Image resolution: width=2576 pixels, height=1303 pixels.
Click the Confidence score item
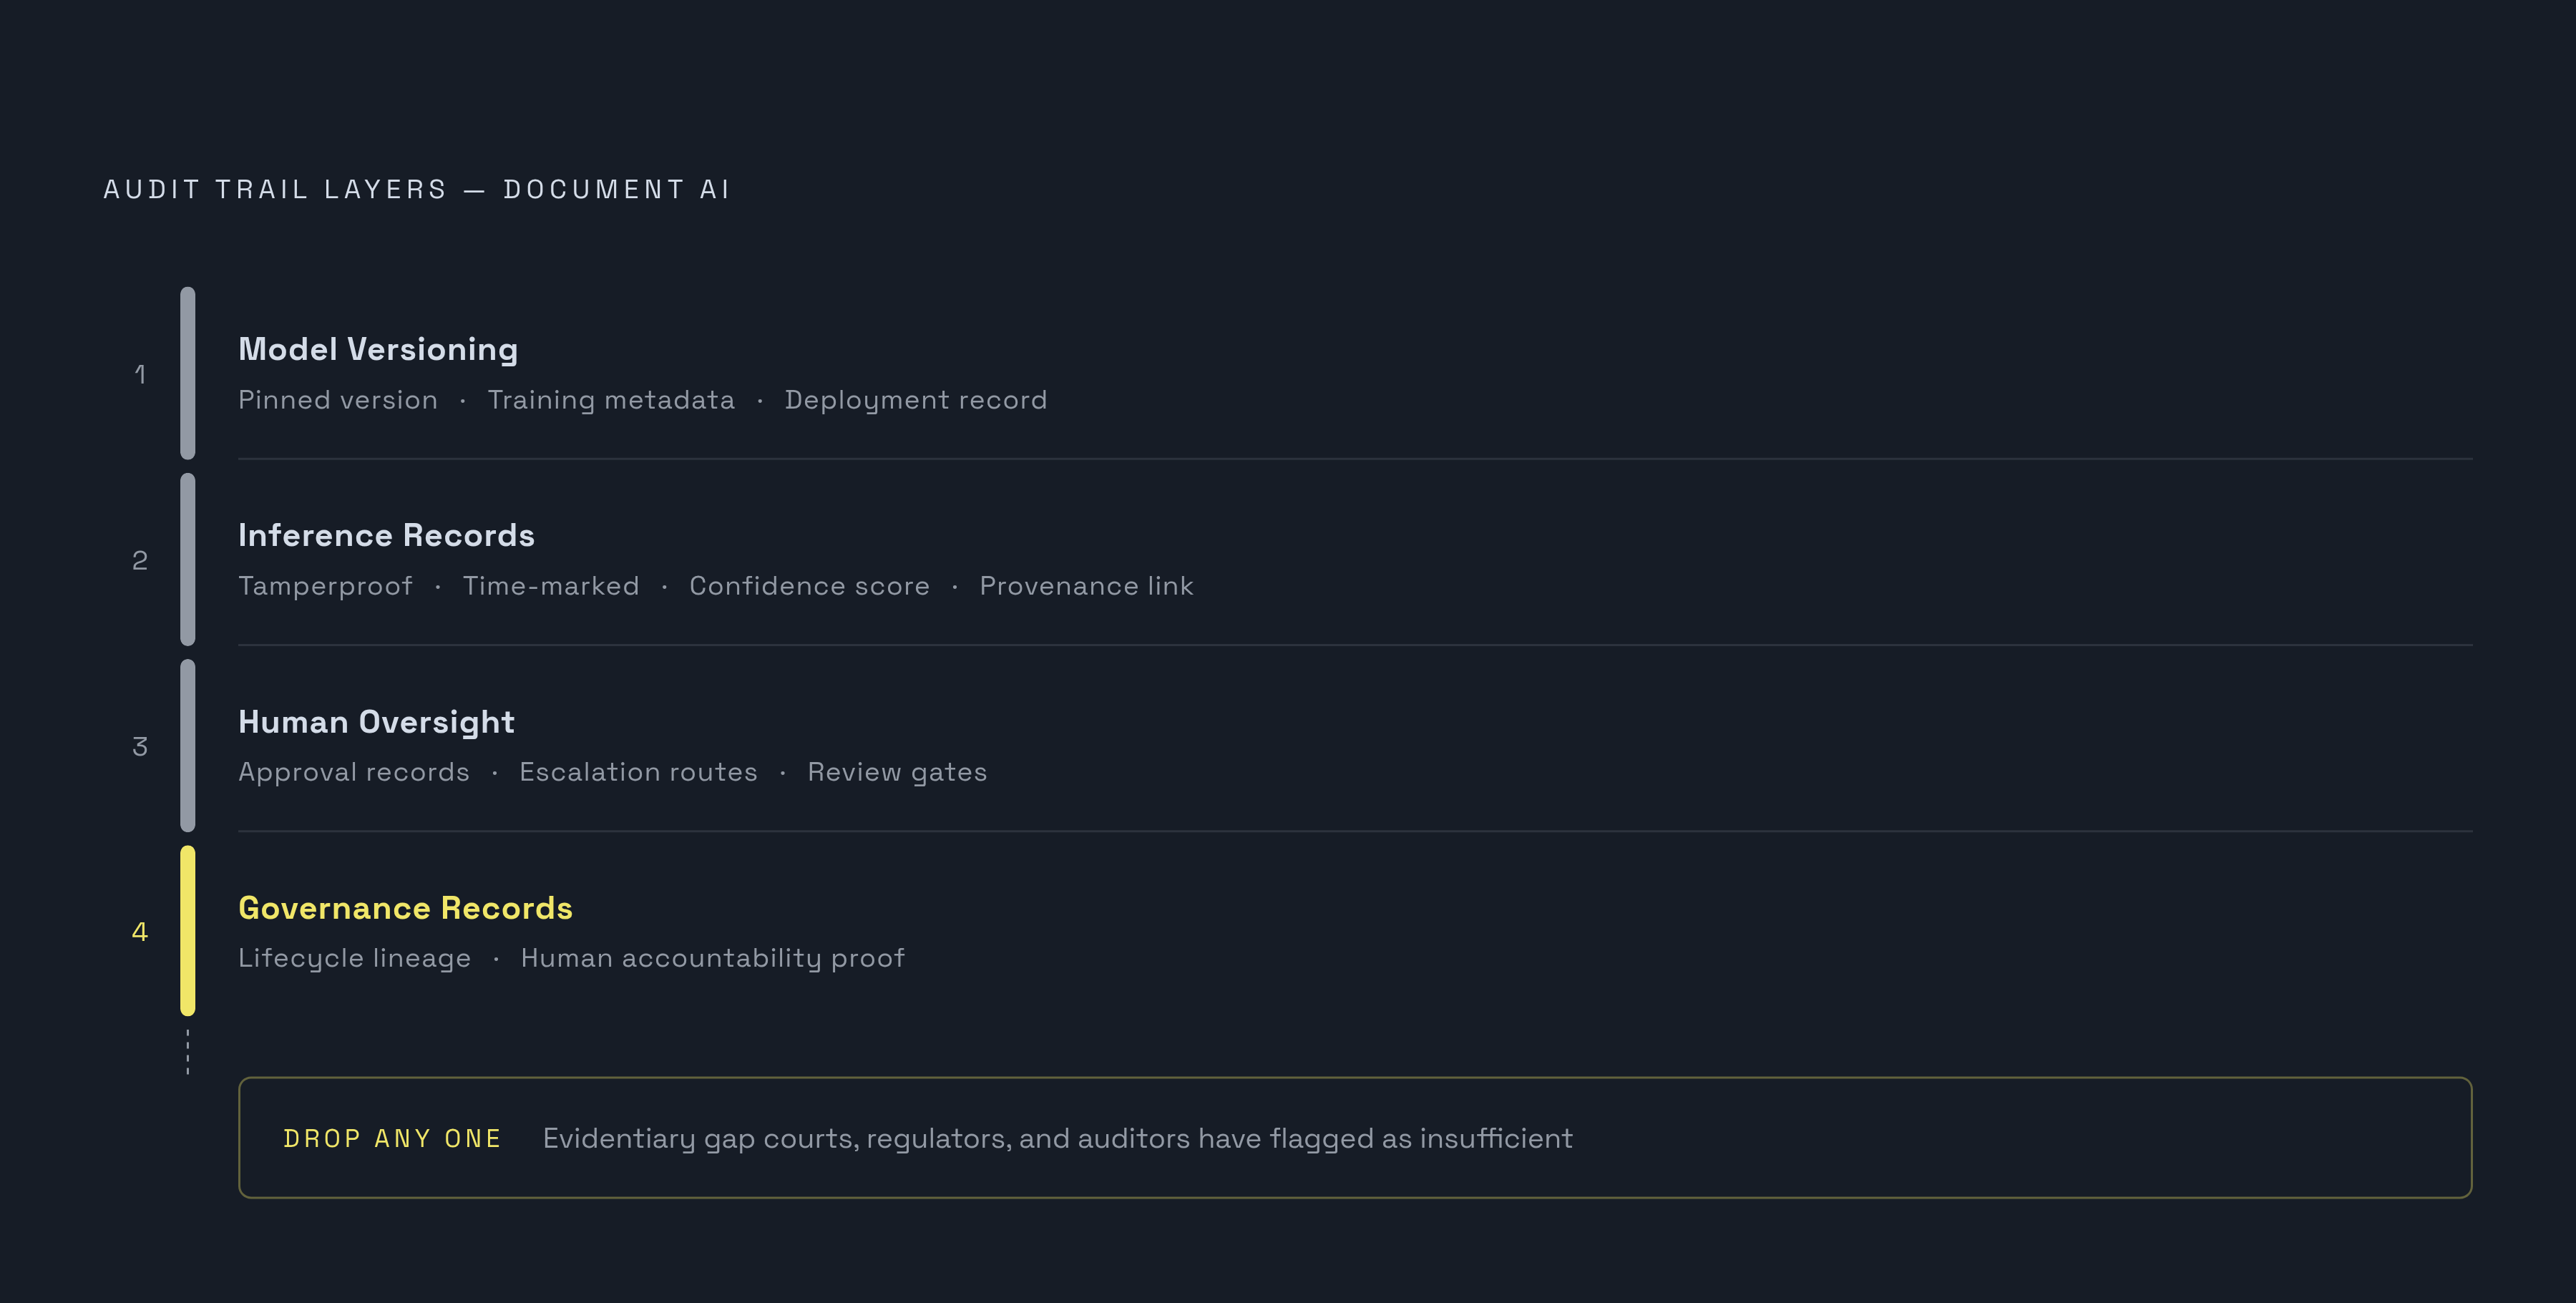[x=809, y=586]
